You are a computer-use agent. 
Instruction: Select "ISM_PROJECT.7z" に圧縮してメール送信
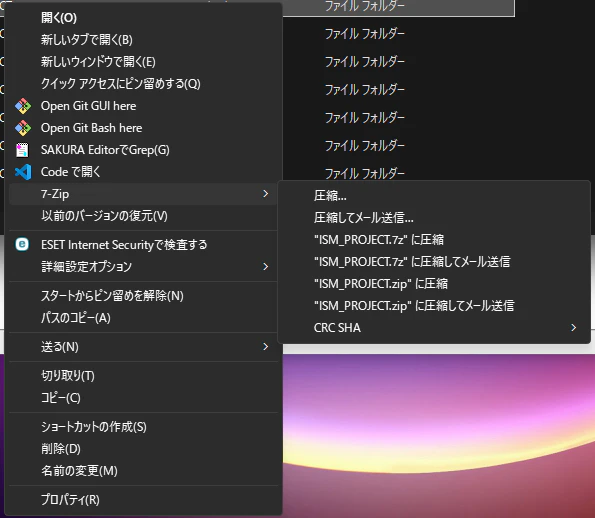(x=434, y=261)
